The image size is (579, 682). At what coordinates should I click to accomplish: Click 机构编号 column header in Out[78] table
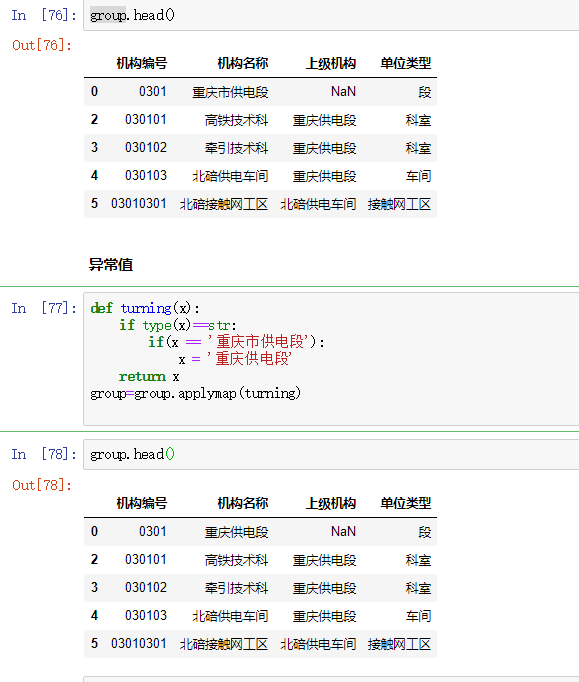(142, 503)
